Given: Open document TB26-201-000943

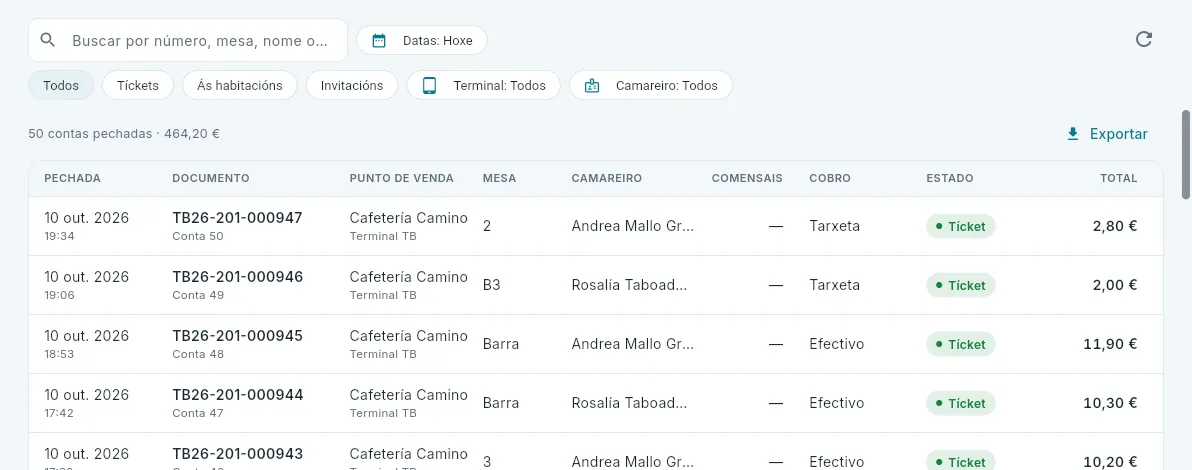Looking at the screenshot, I should click(x=237, y=454).
